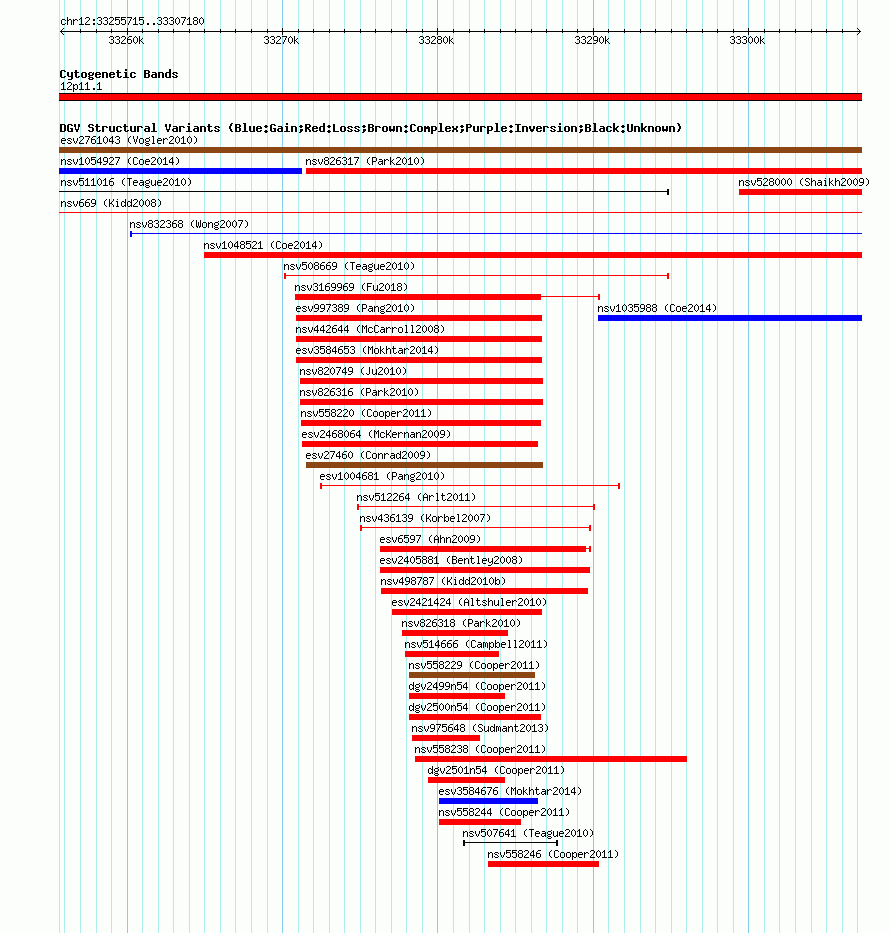The width and height of the screenshot is (890, 933).
Task: Select nsv442644 (McCarroll2008) label
Action: [370, 329]
